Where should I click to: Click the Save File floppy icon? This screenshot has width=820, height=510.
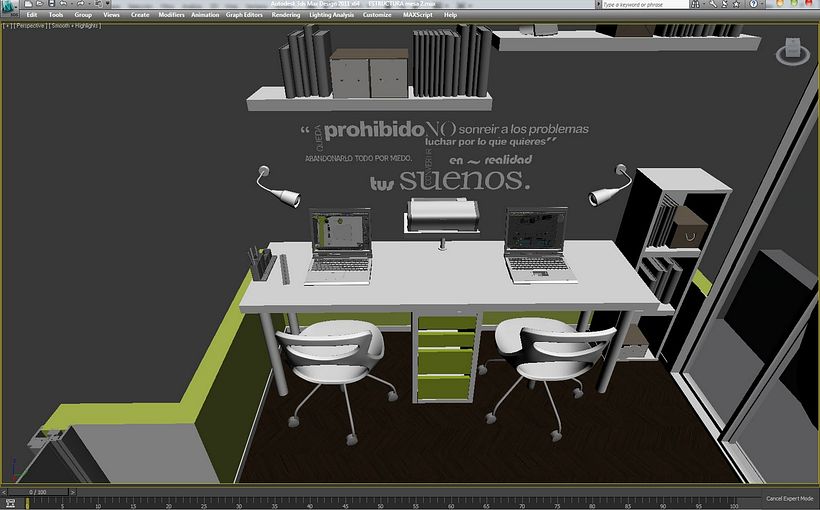pyautogui.click(x=51, y=4)
